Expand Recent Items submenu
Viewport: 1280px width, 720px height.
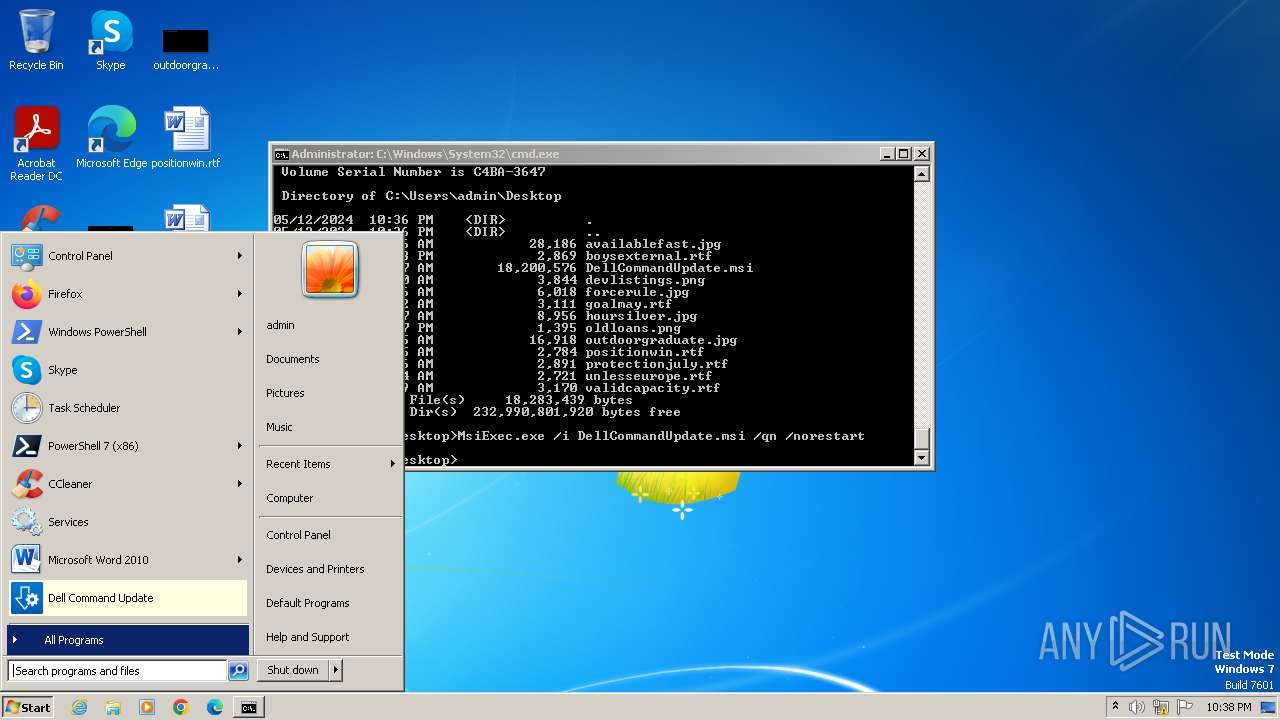point(329,464)
